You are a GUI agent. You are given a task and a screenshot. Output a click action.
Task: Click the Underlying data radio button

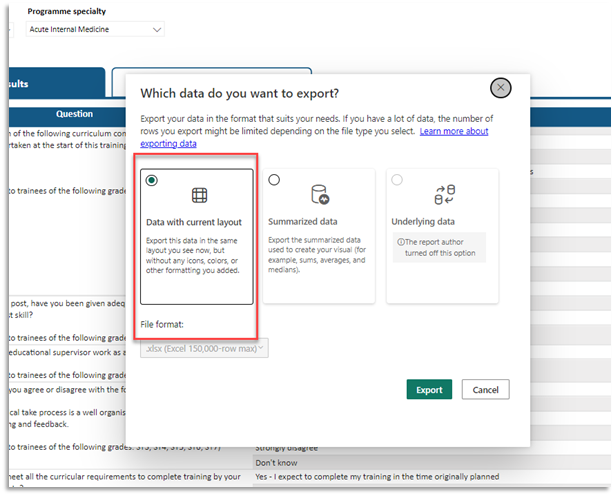click(x=397, y=180)
